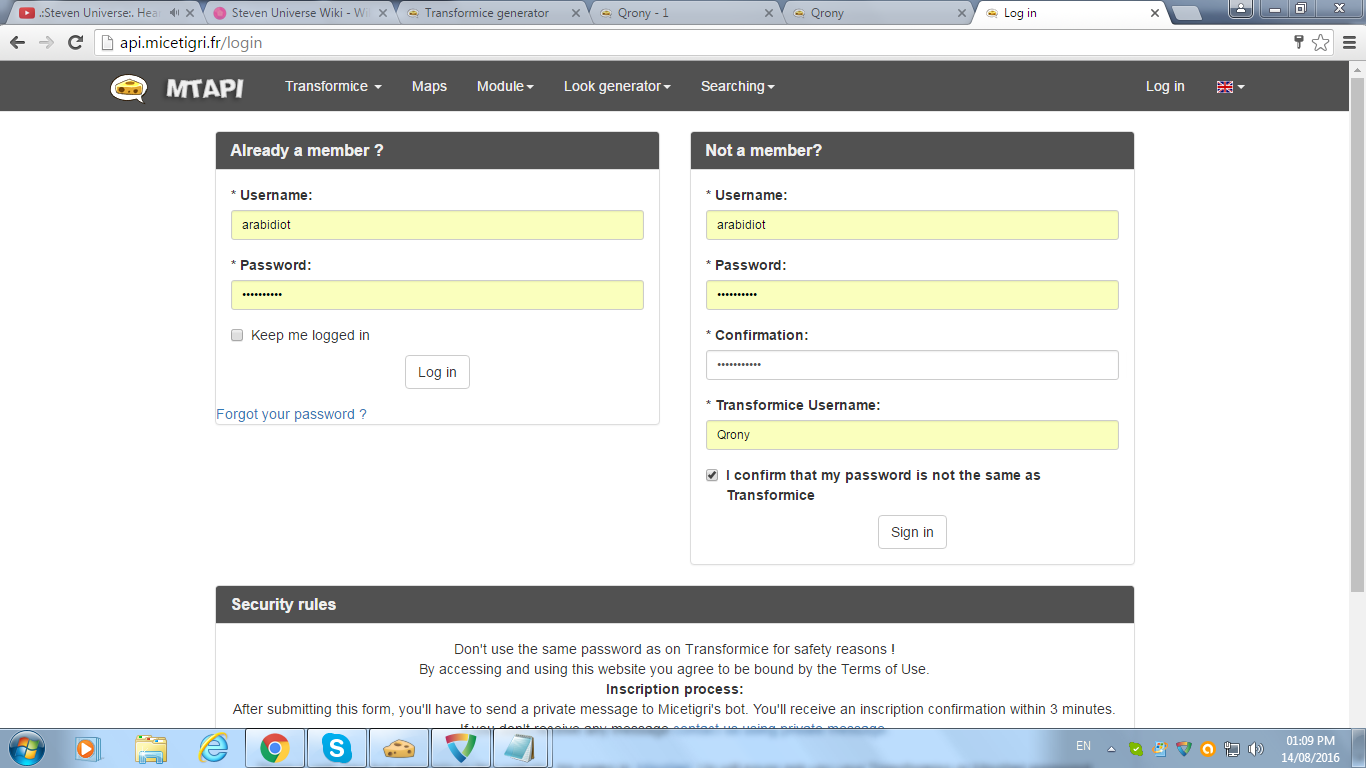Switch to the Steven Universe YouTube tab
1366x768 pixels.
(x=100, y=13)
